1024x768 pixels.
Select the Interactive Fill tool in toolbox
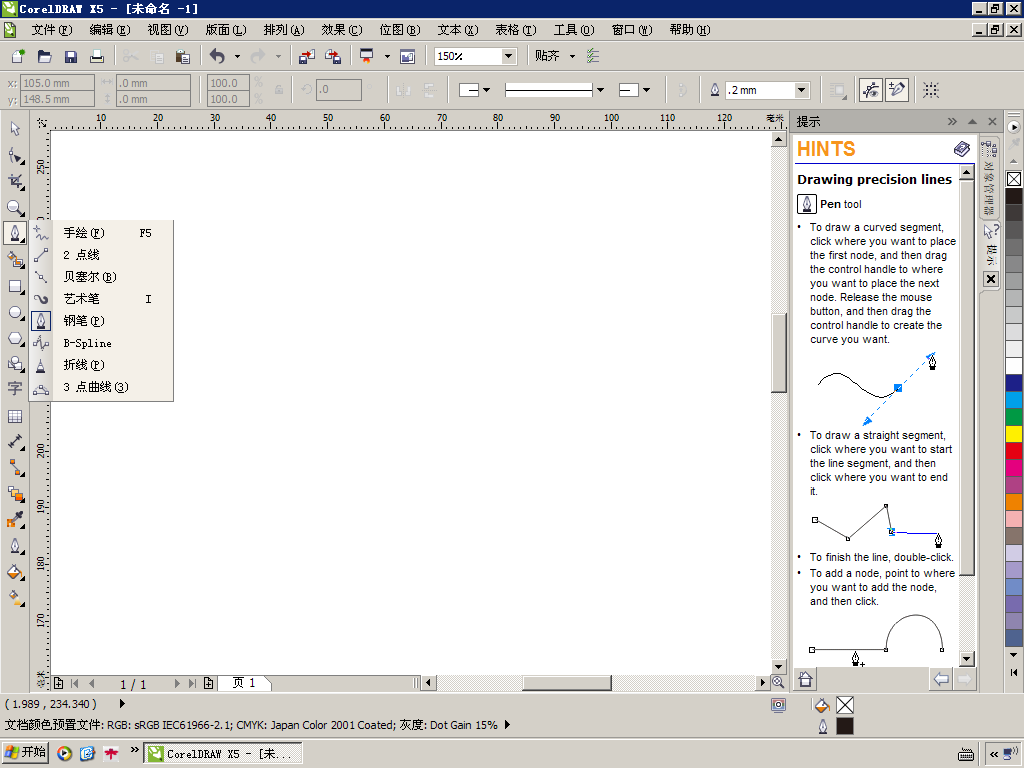15,598
